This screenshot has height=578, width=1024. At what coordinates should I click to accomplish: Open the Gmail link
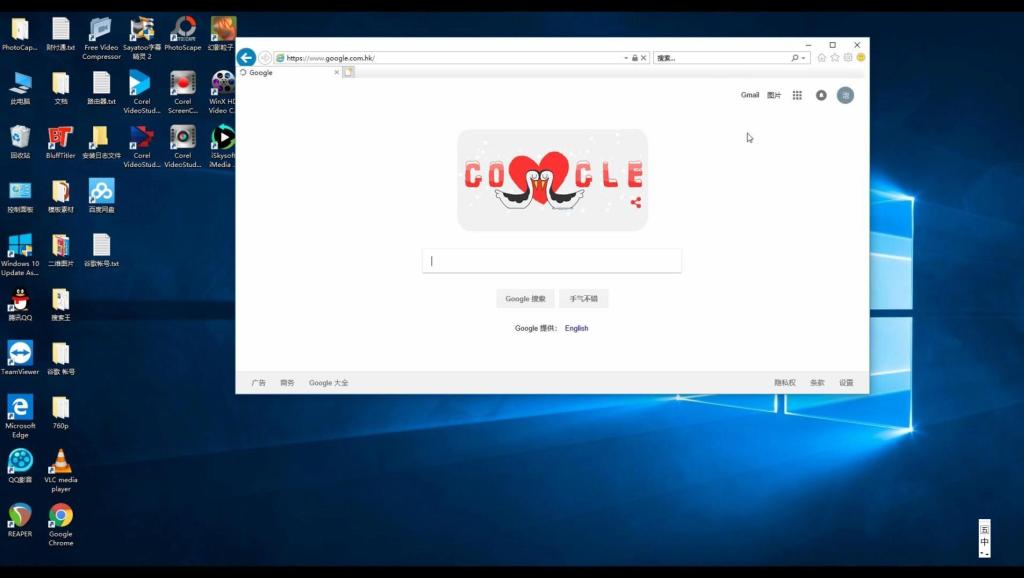click(749, 95)
